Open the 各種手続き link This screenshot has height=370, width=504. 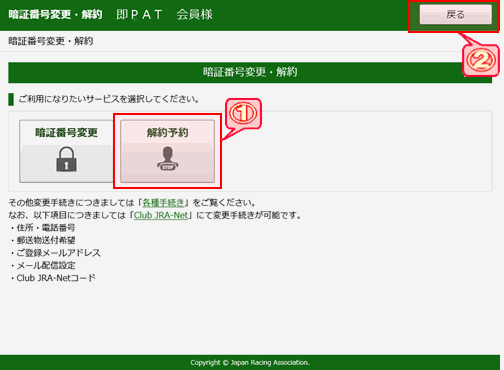pos(163,203)
